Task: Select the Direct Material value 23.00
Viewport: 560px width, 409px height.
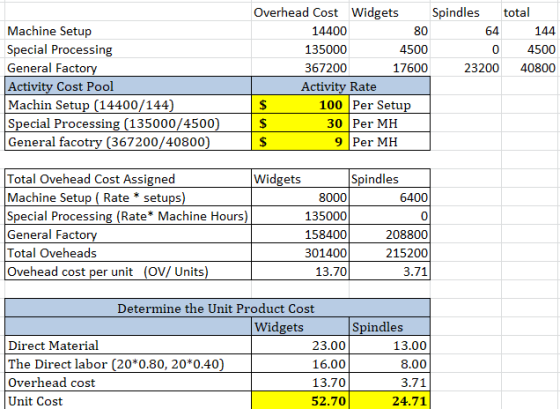Action: click(300, 345)
